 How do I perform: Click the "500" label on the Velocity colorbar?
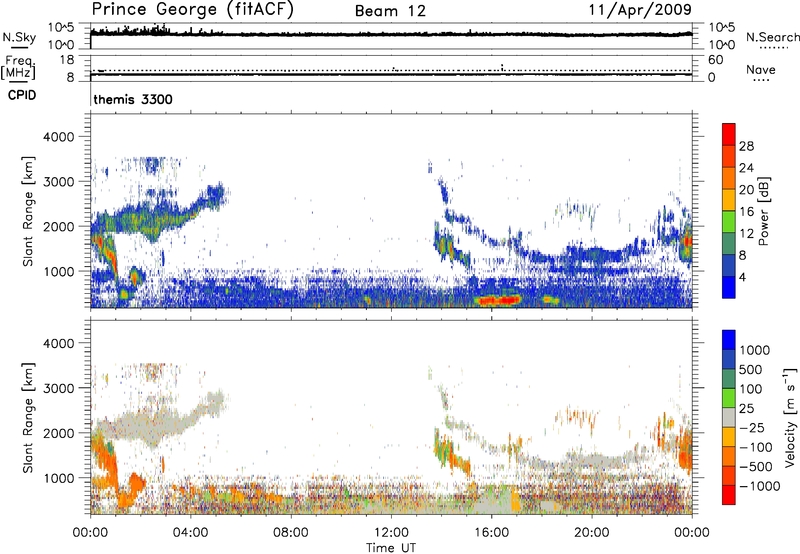point(750,370)
